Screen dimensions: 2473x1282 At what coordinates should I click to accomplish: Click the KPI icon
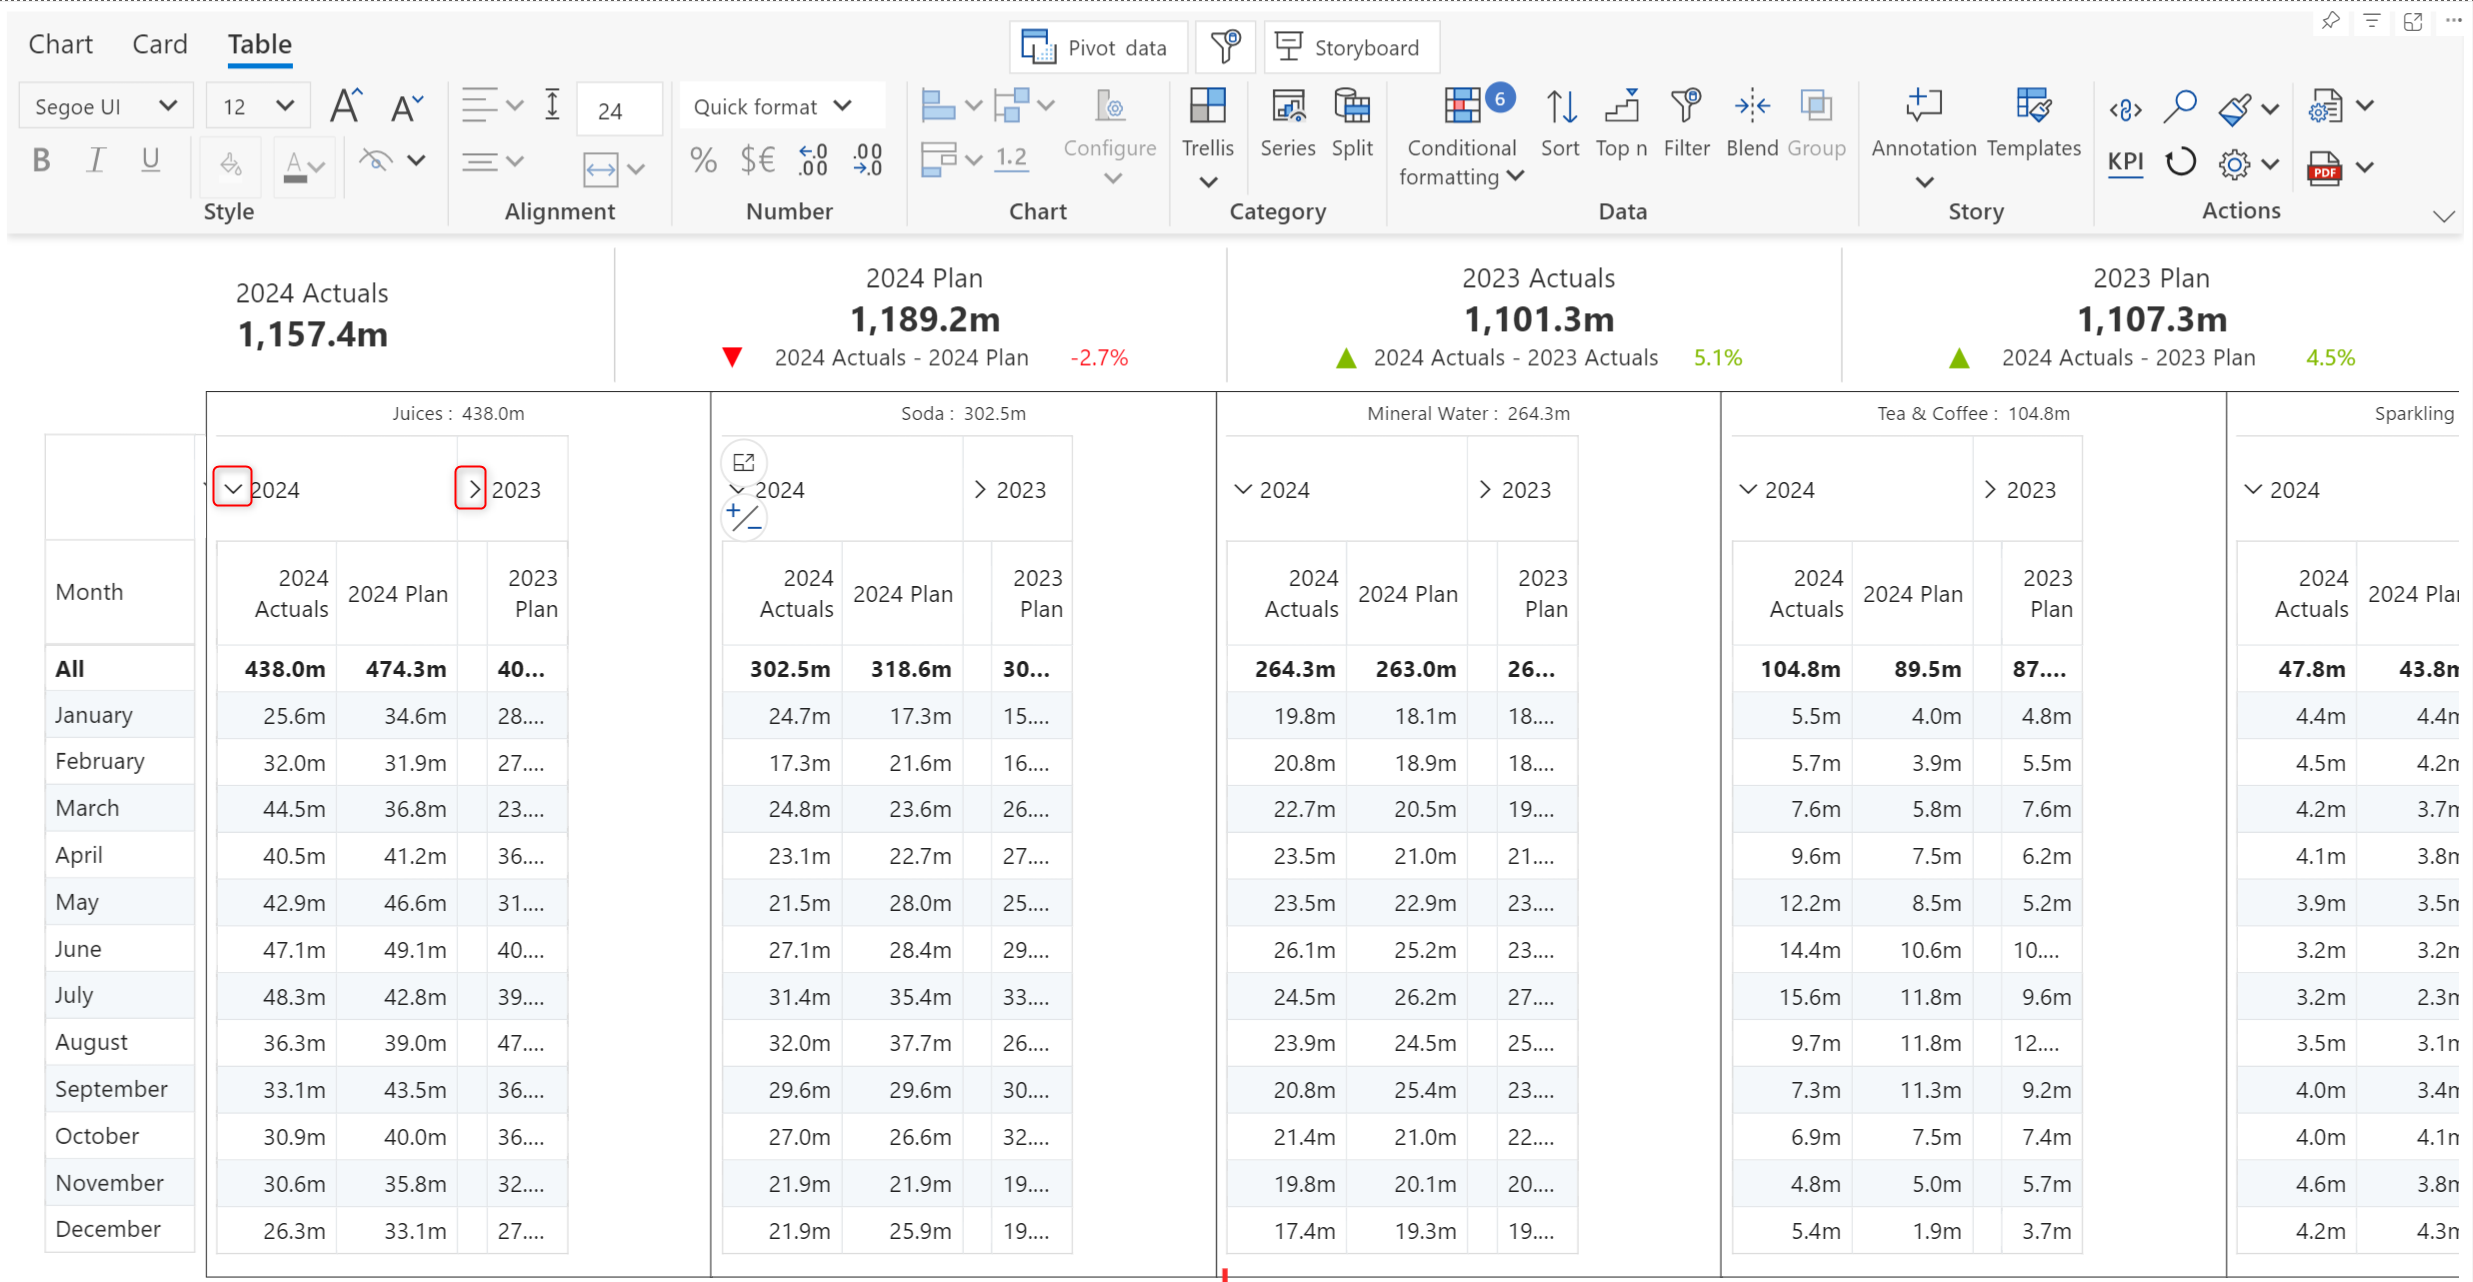[2125, 162]
